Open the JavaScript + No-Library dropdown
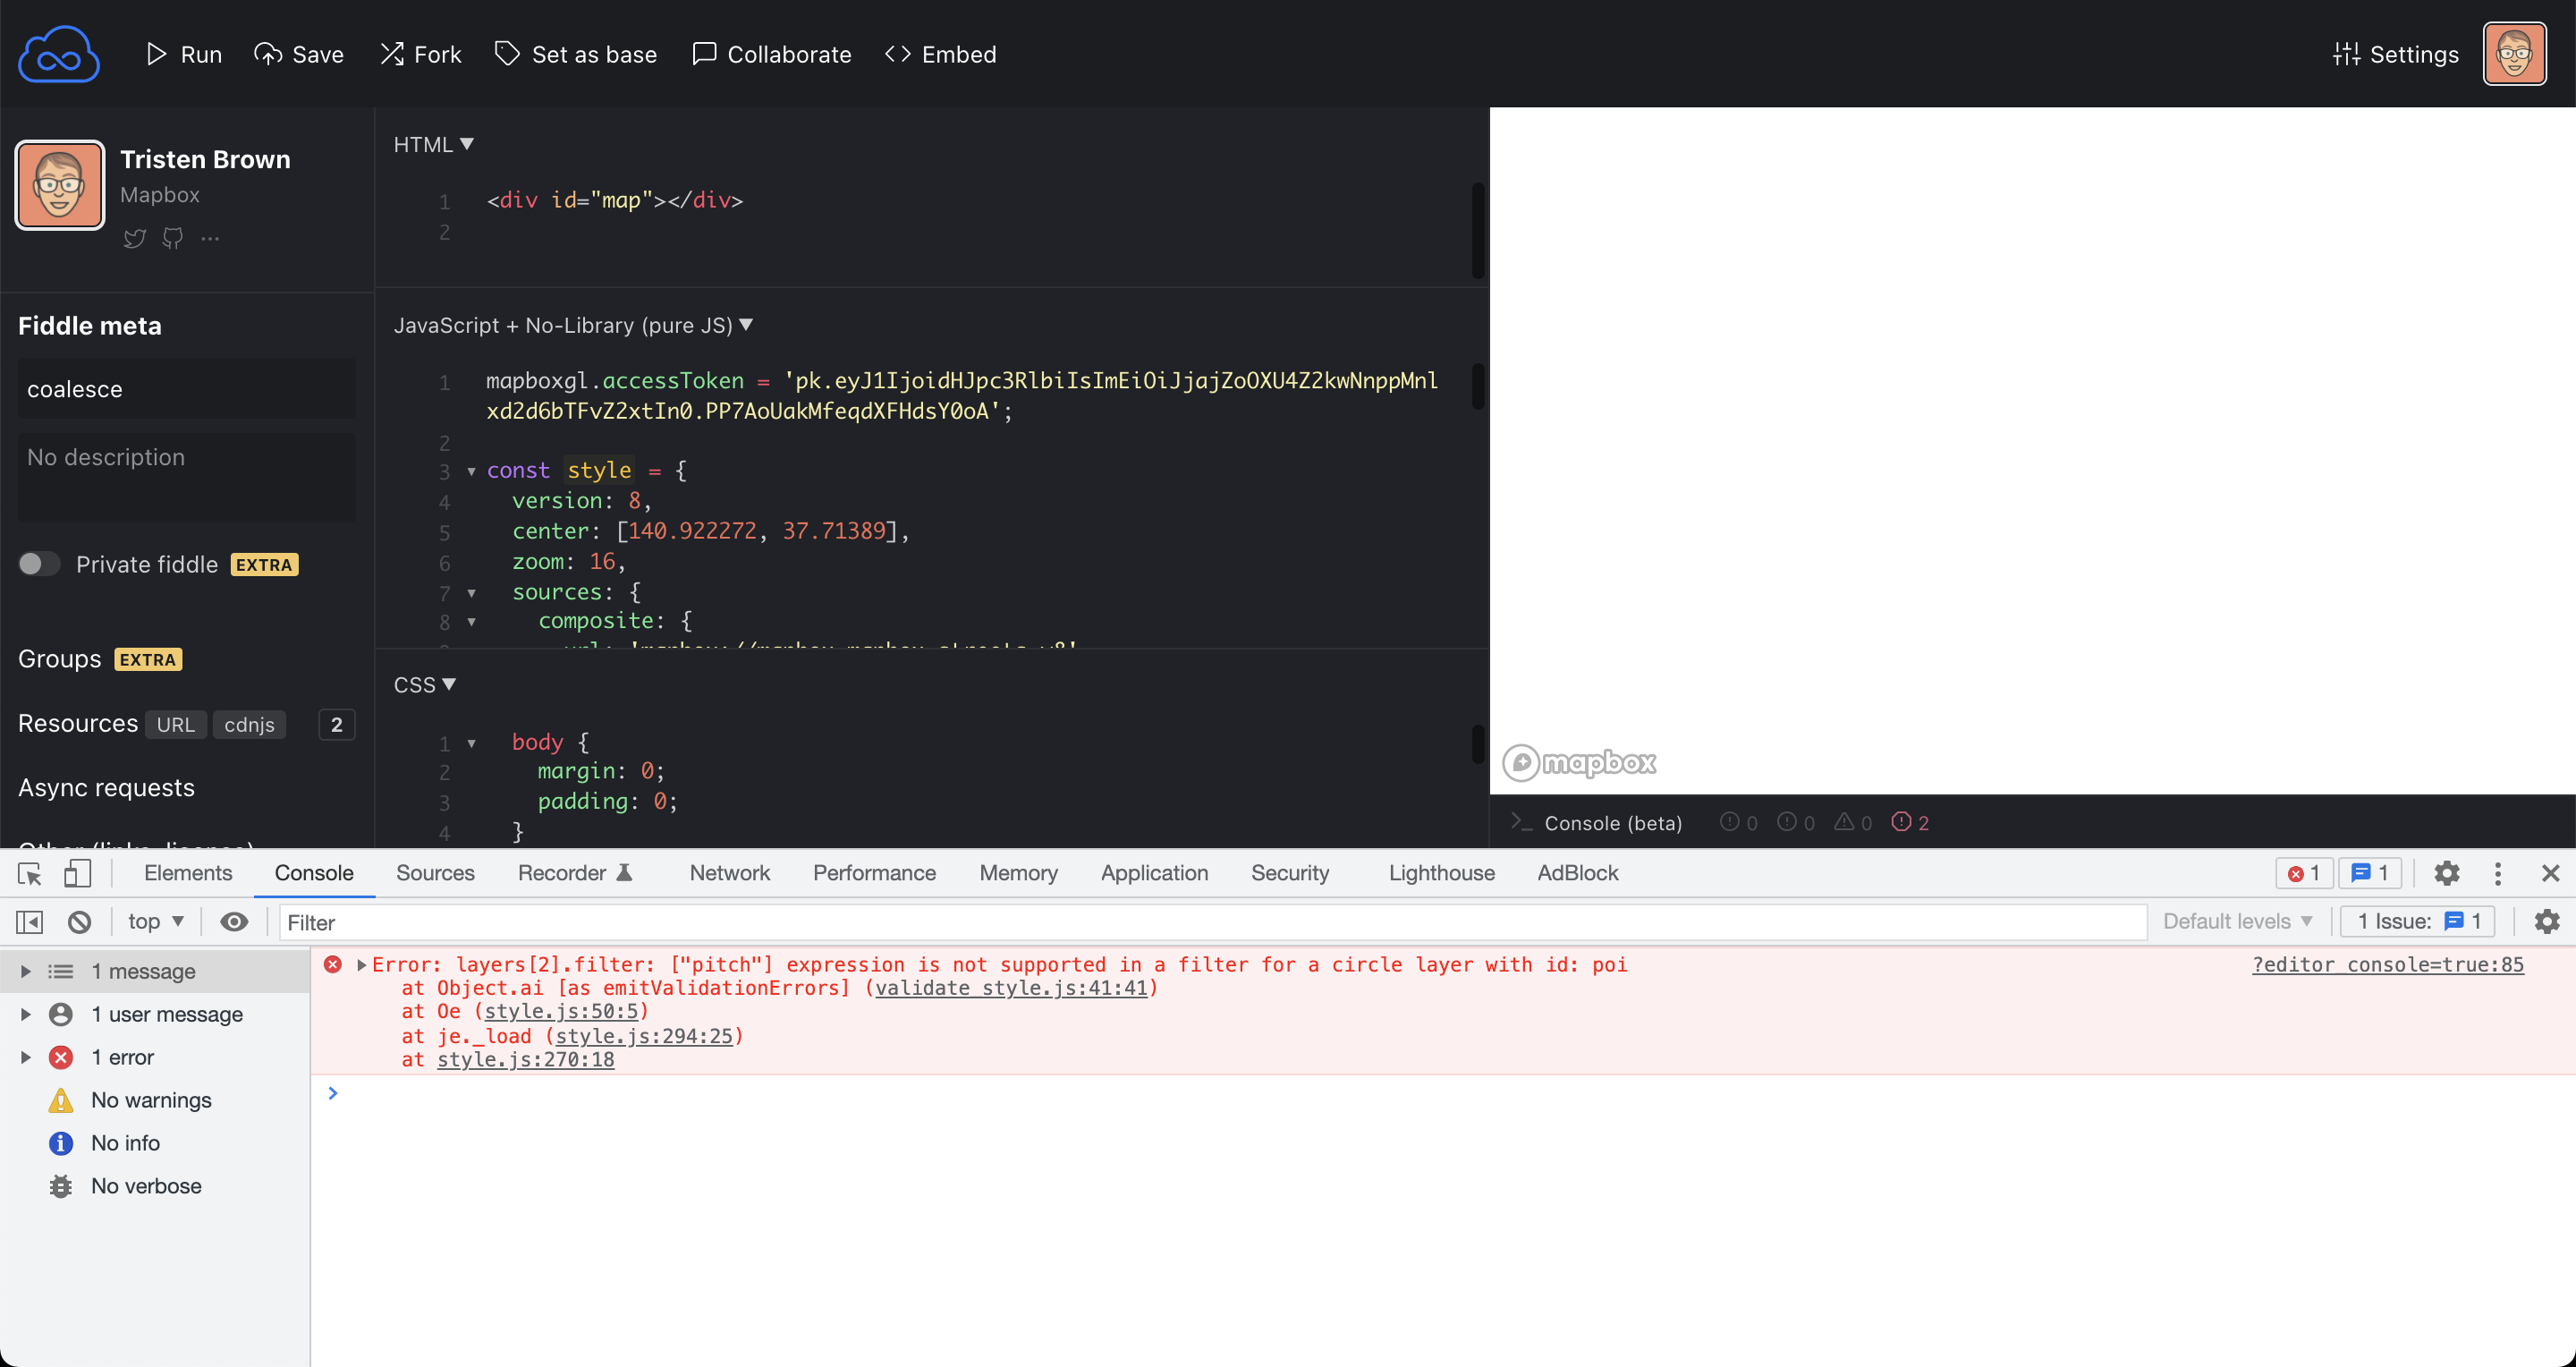The height and width of the screenshot is (1367, 2576). 573,325
